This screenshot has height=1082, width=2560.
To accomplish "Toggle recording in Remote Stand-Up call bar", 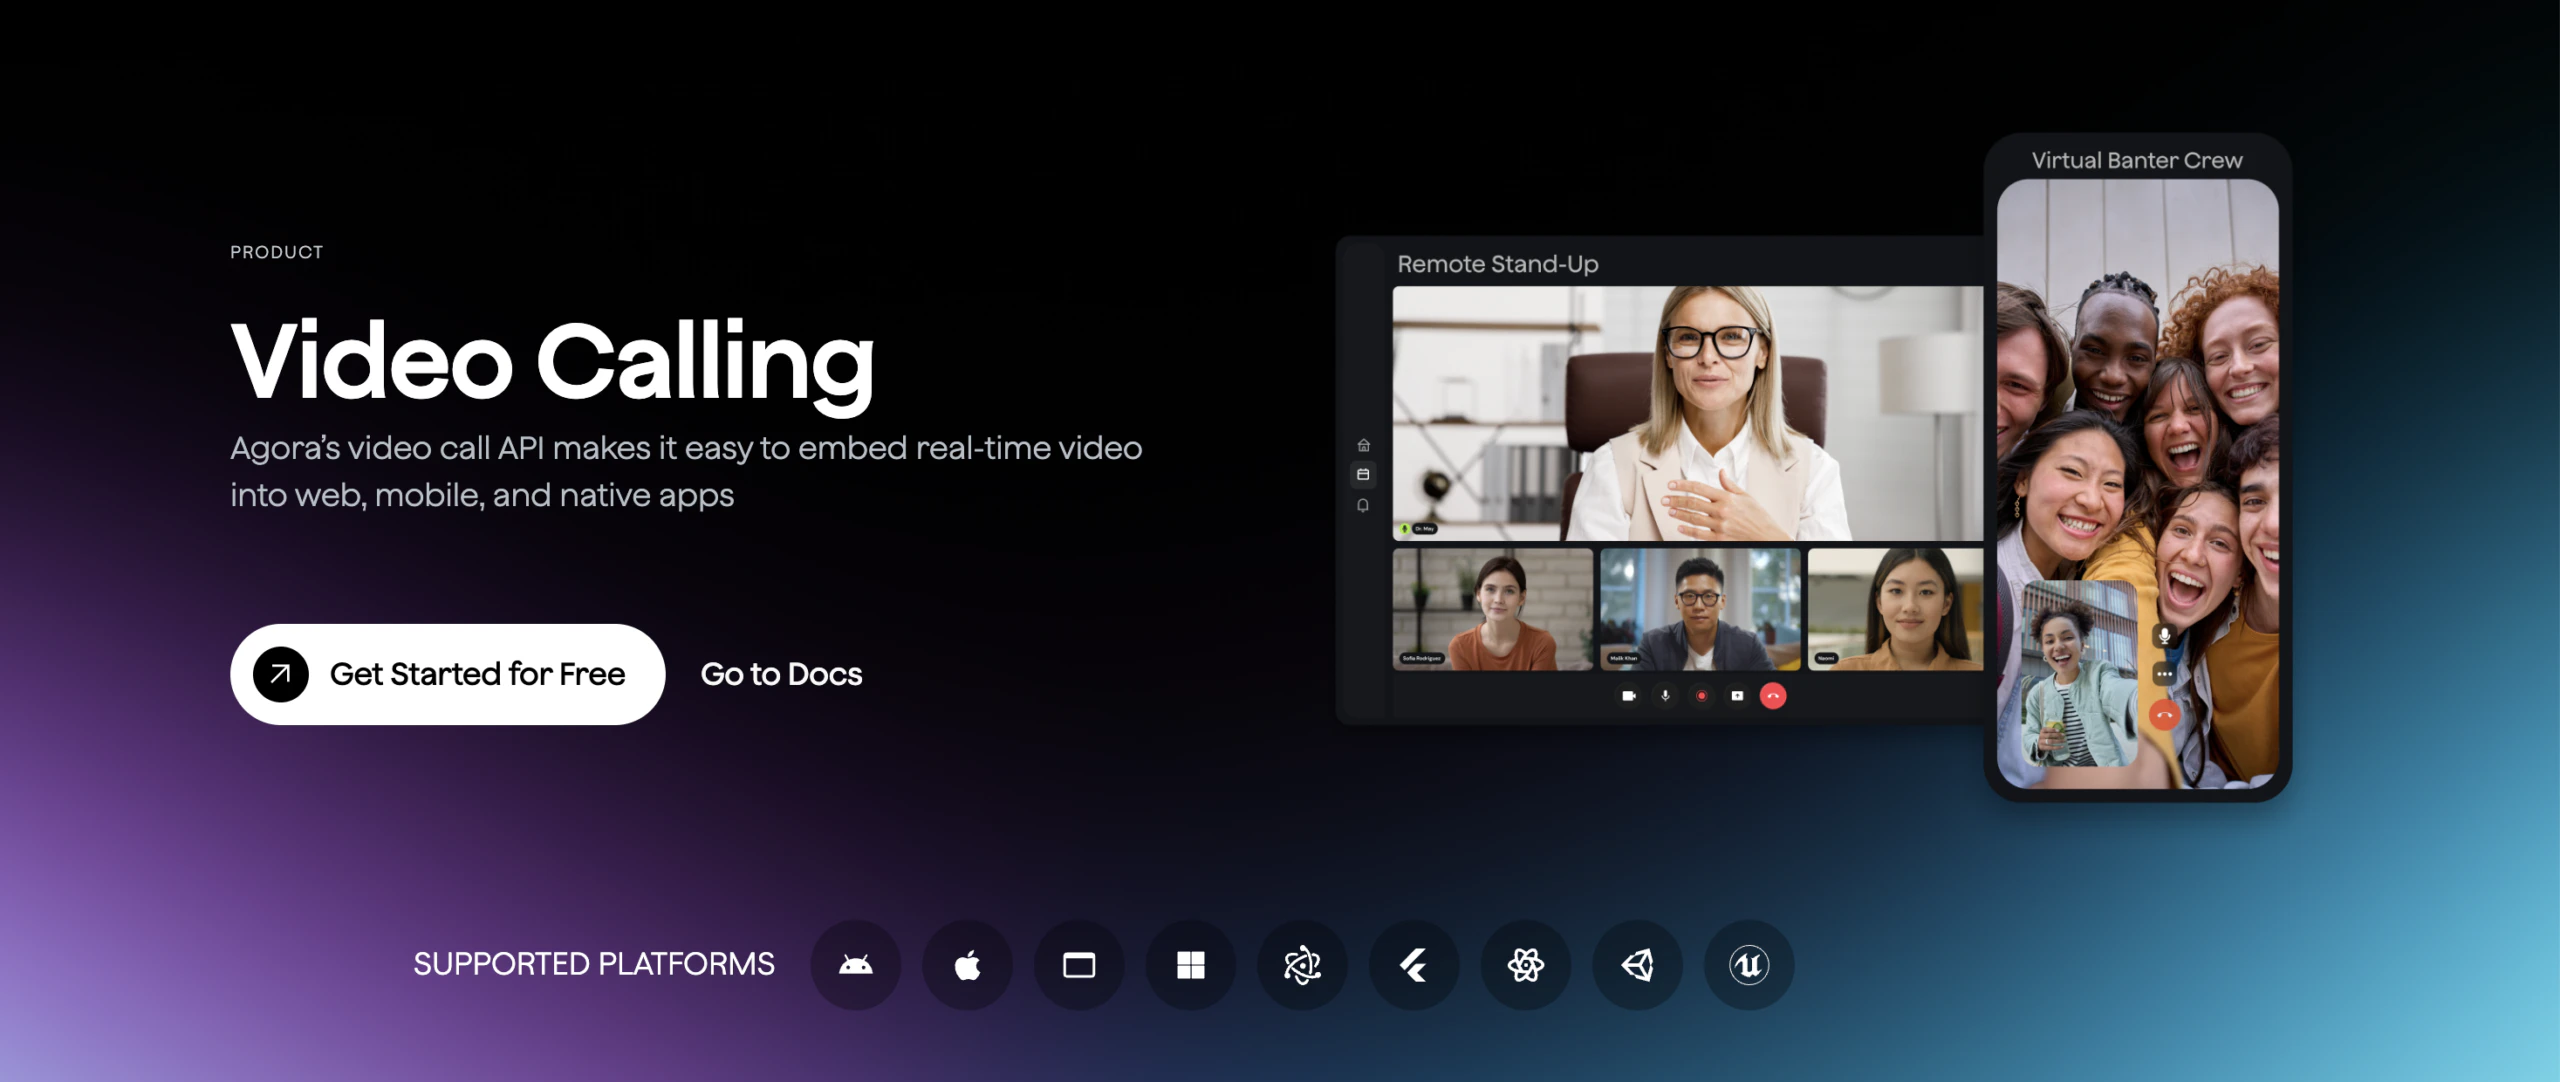I will (x=1701, y=696).
